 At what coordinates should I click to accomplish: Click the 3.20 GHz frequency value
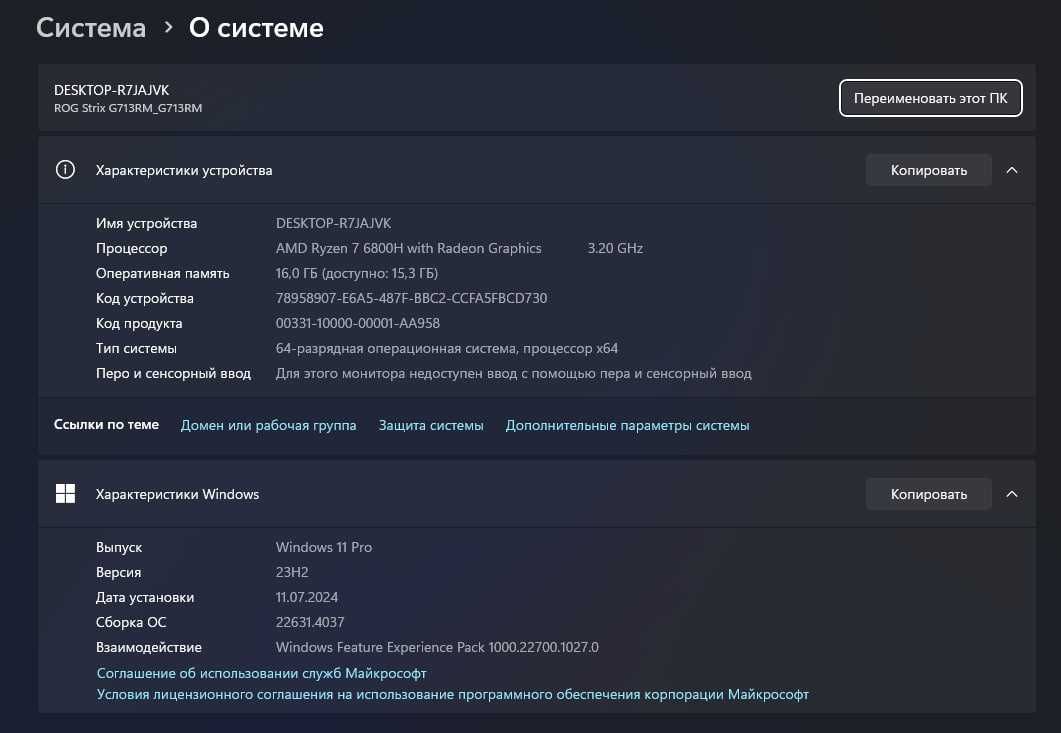tap(615, 248)
